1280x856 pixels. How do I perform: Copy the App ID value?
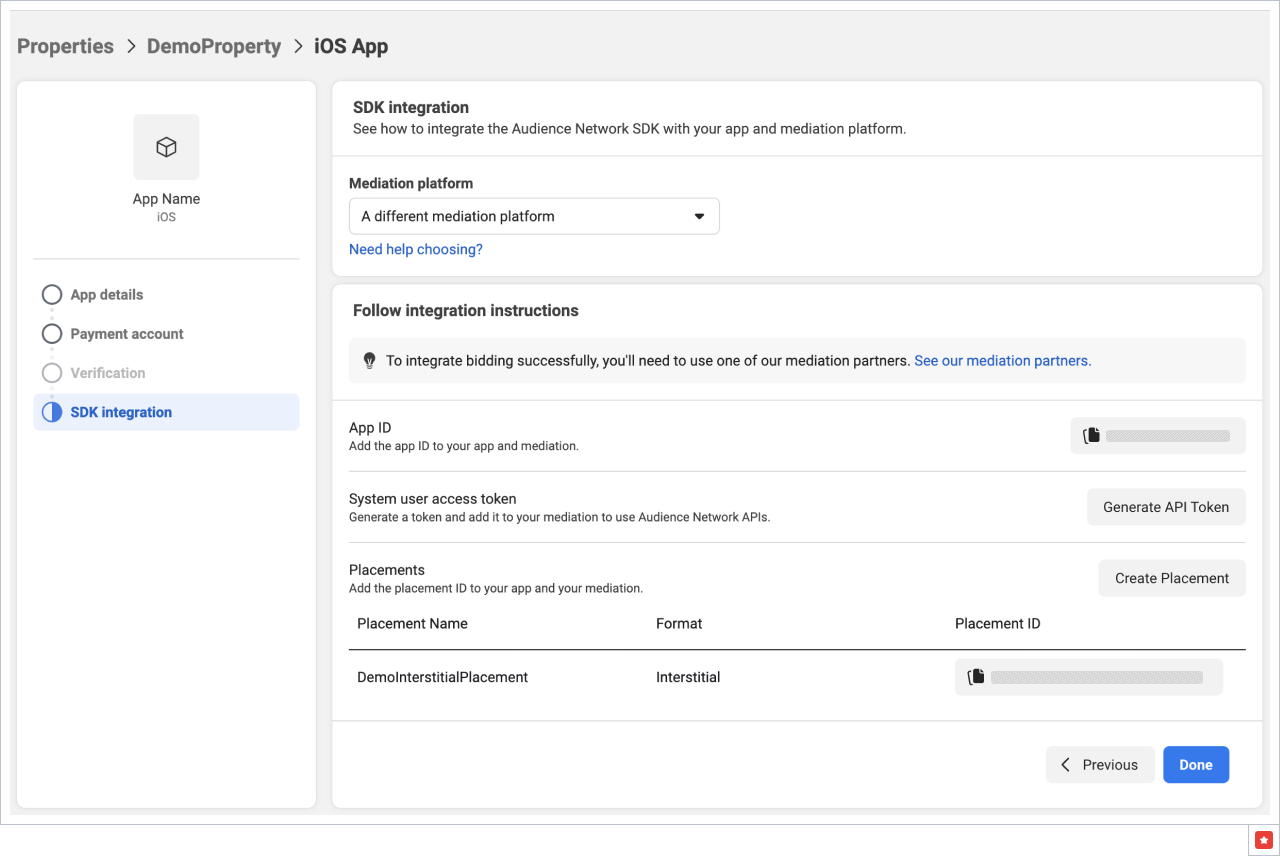(x=1092, y=436)
